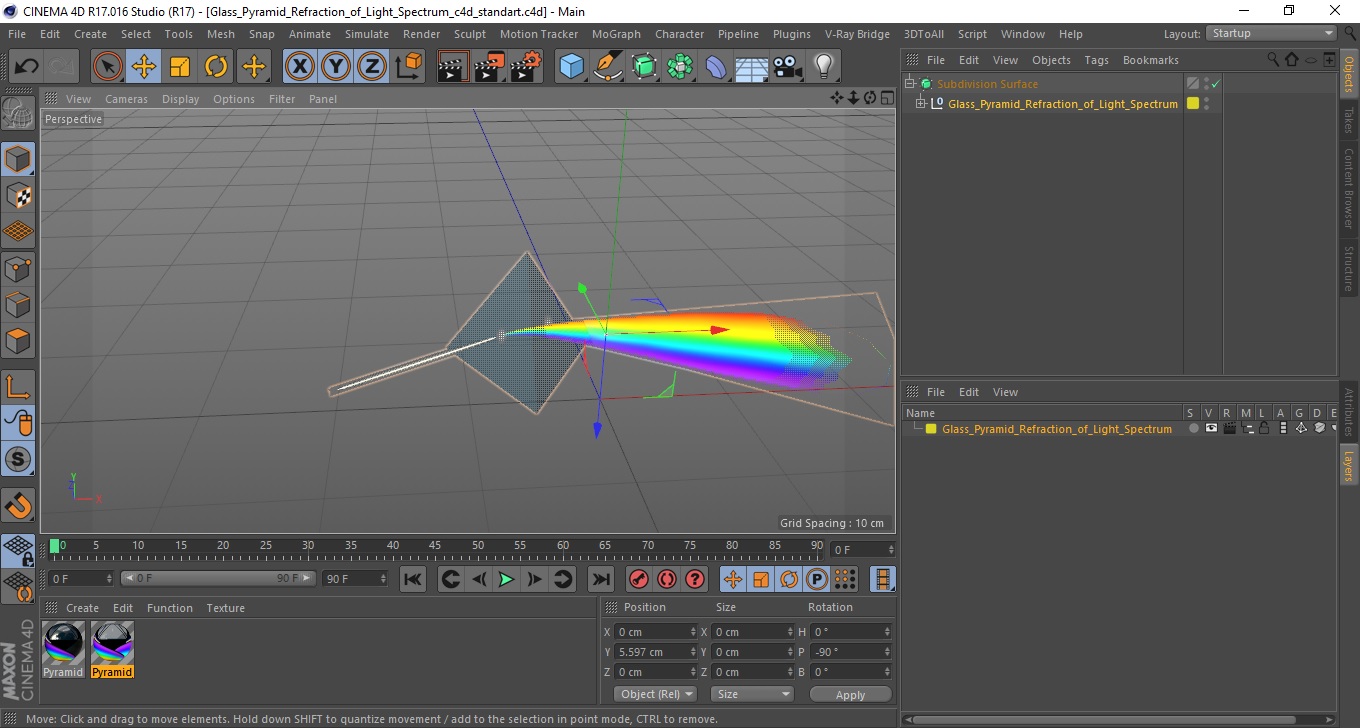Add a Light object
This screenshot has width=1360, height=728.
click(x=824, y=67)
